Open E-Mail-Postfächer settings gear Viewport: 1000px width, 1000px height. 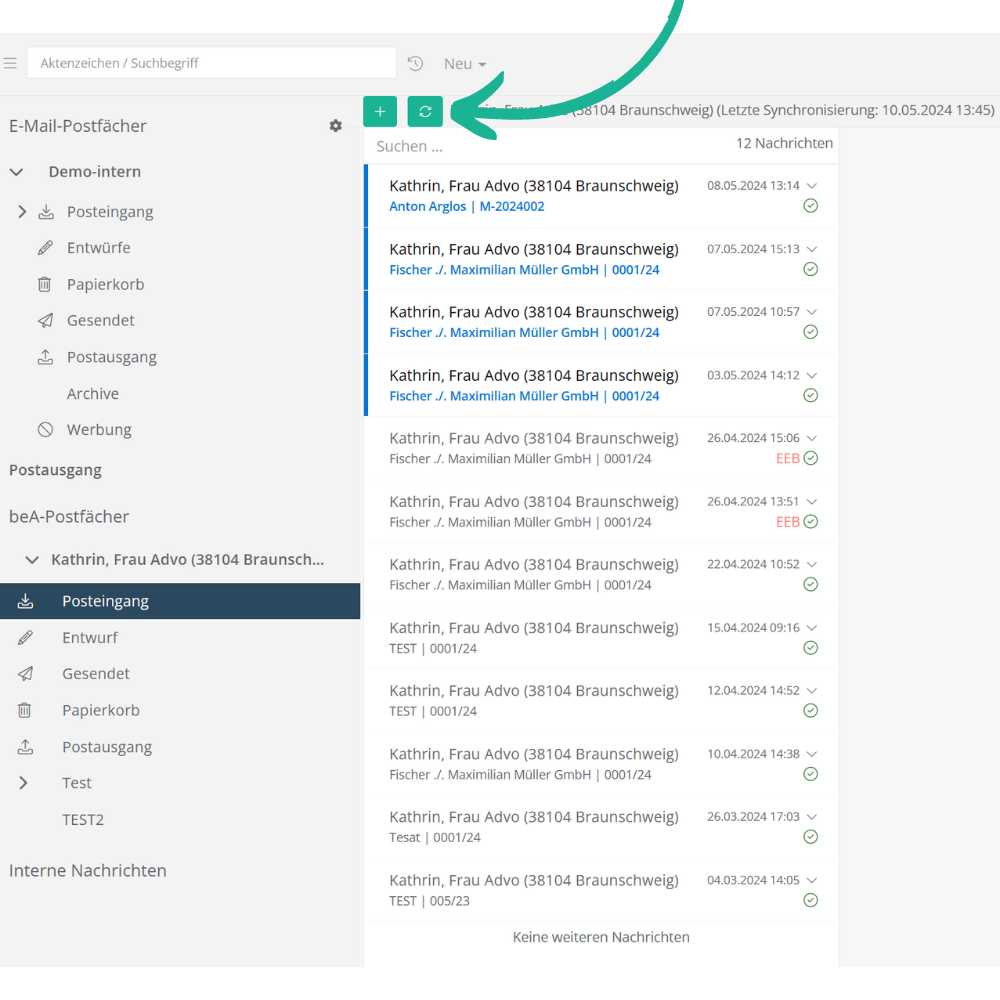tap(336, 126)
